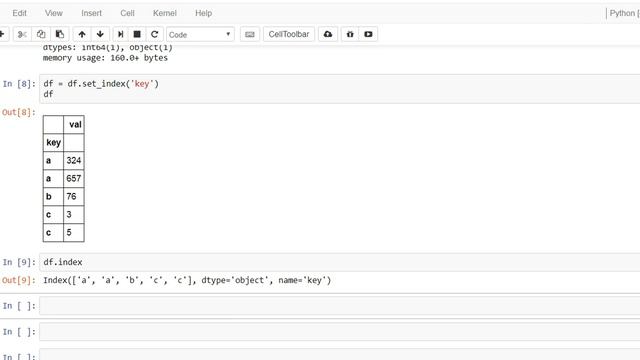Open the Help menu

pyautogui.click(x=203, y=13)
